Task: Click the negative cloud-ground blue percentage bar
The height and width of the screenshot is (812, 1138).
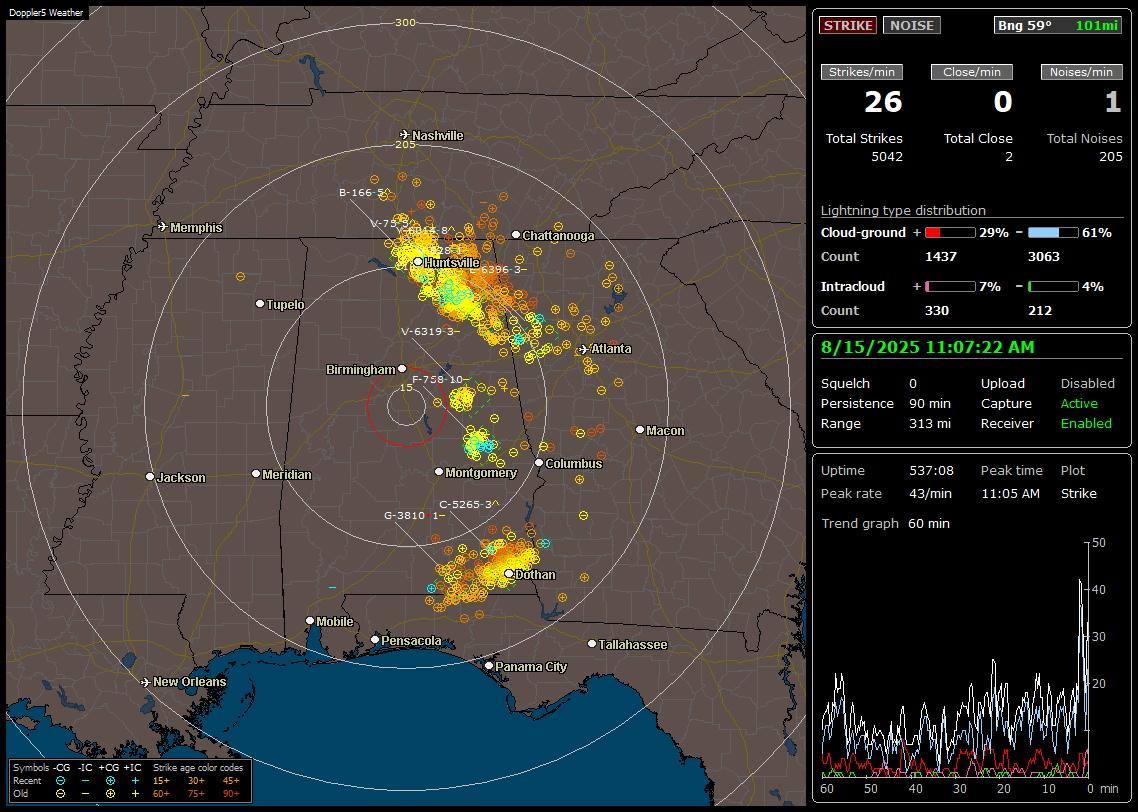Action: 1053,233
